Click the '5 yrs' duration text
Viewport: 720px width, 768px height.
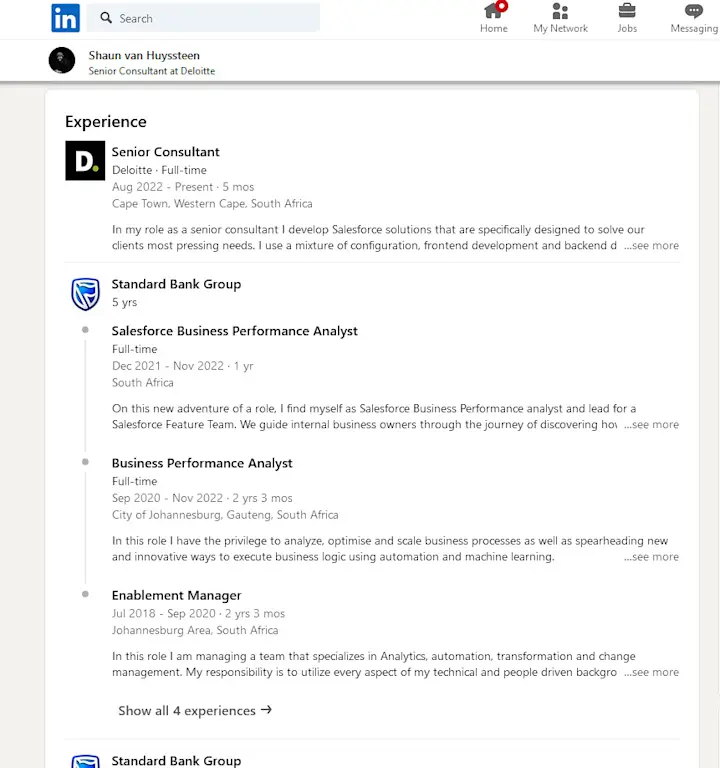124,302
